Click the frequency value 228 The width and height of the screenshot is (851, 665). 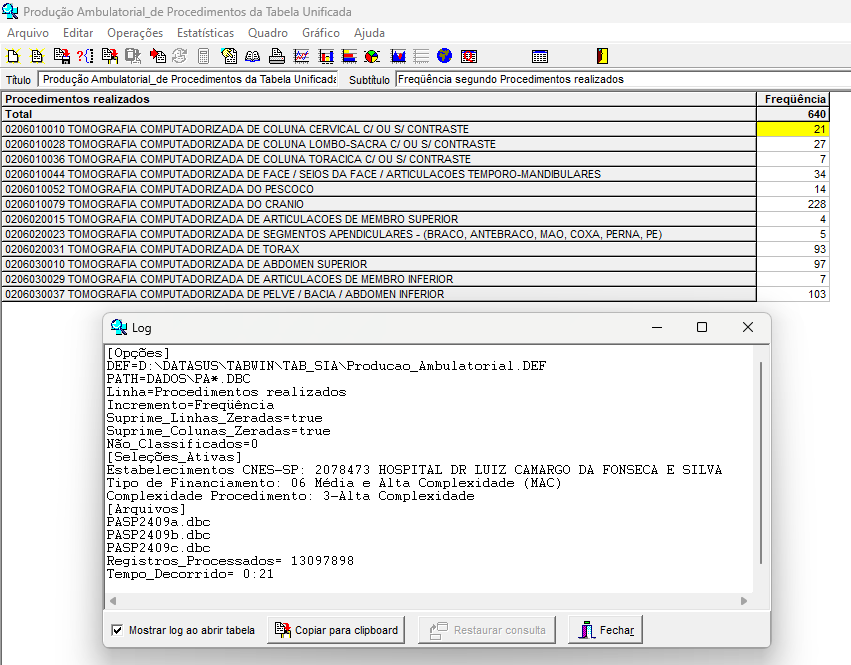pyautogui.click(x=793, y=204)
